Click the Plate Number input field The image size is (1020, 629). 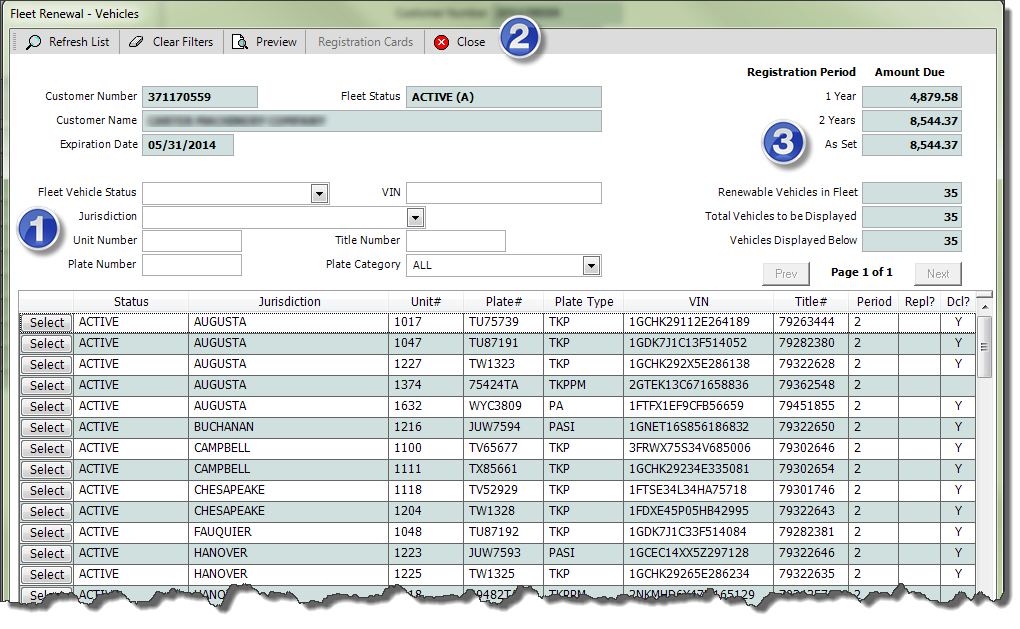(x=192, y=265)
